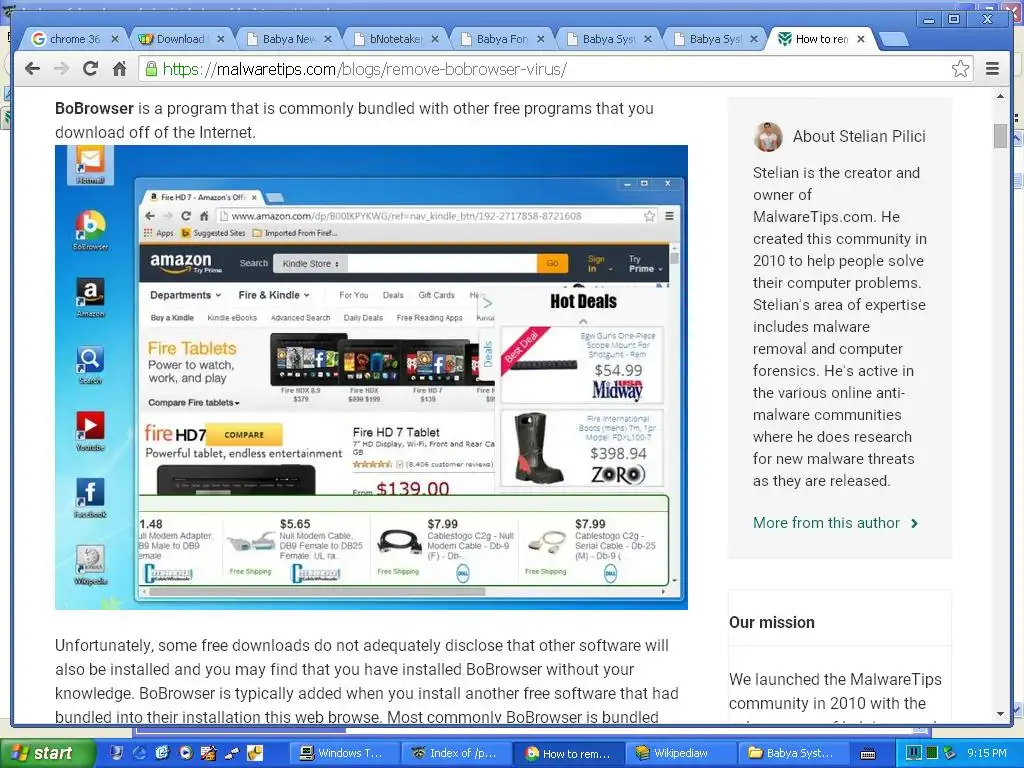This screenshot has height=768, width=1024.
Task: Click the white network connector quick launch icon
Action: pyautogui.click(x=232, y=754)
